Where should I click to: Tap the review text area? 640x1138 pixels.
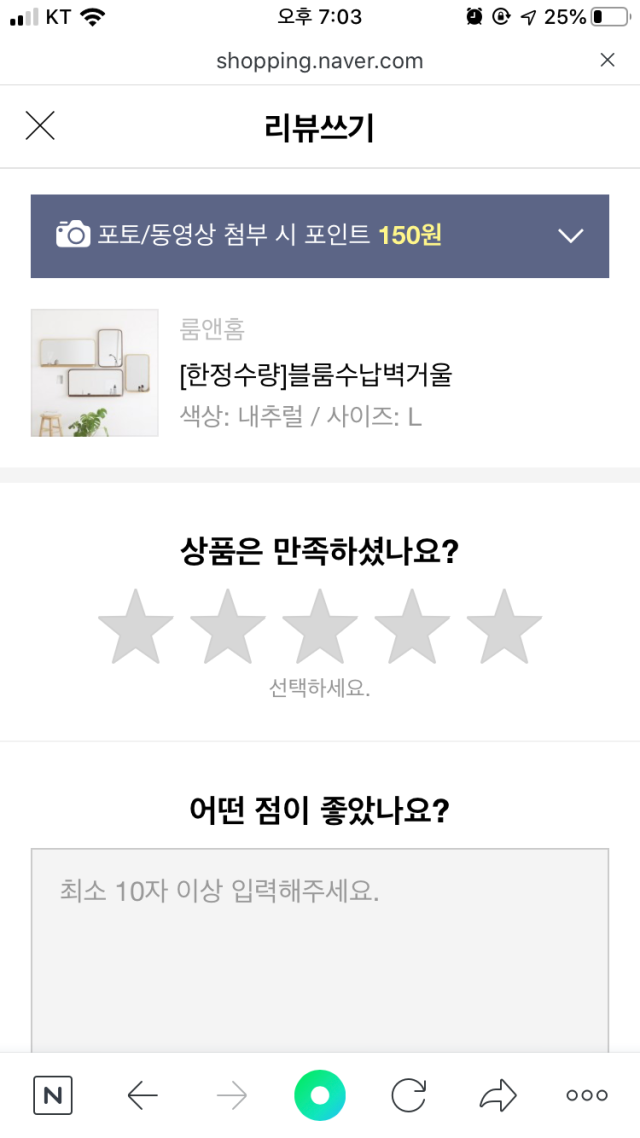tap(320, 951)
